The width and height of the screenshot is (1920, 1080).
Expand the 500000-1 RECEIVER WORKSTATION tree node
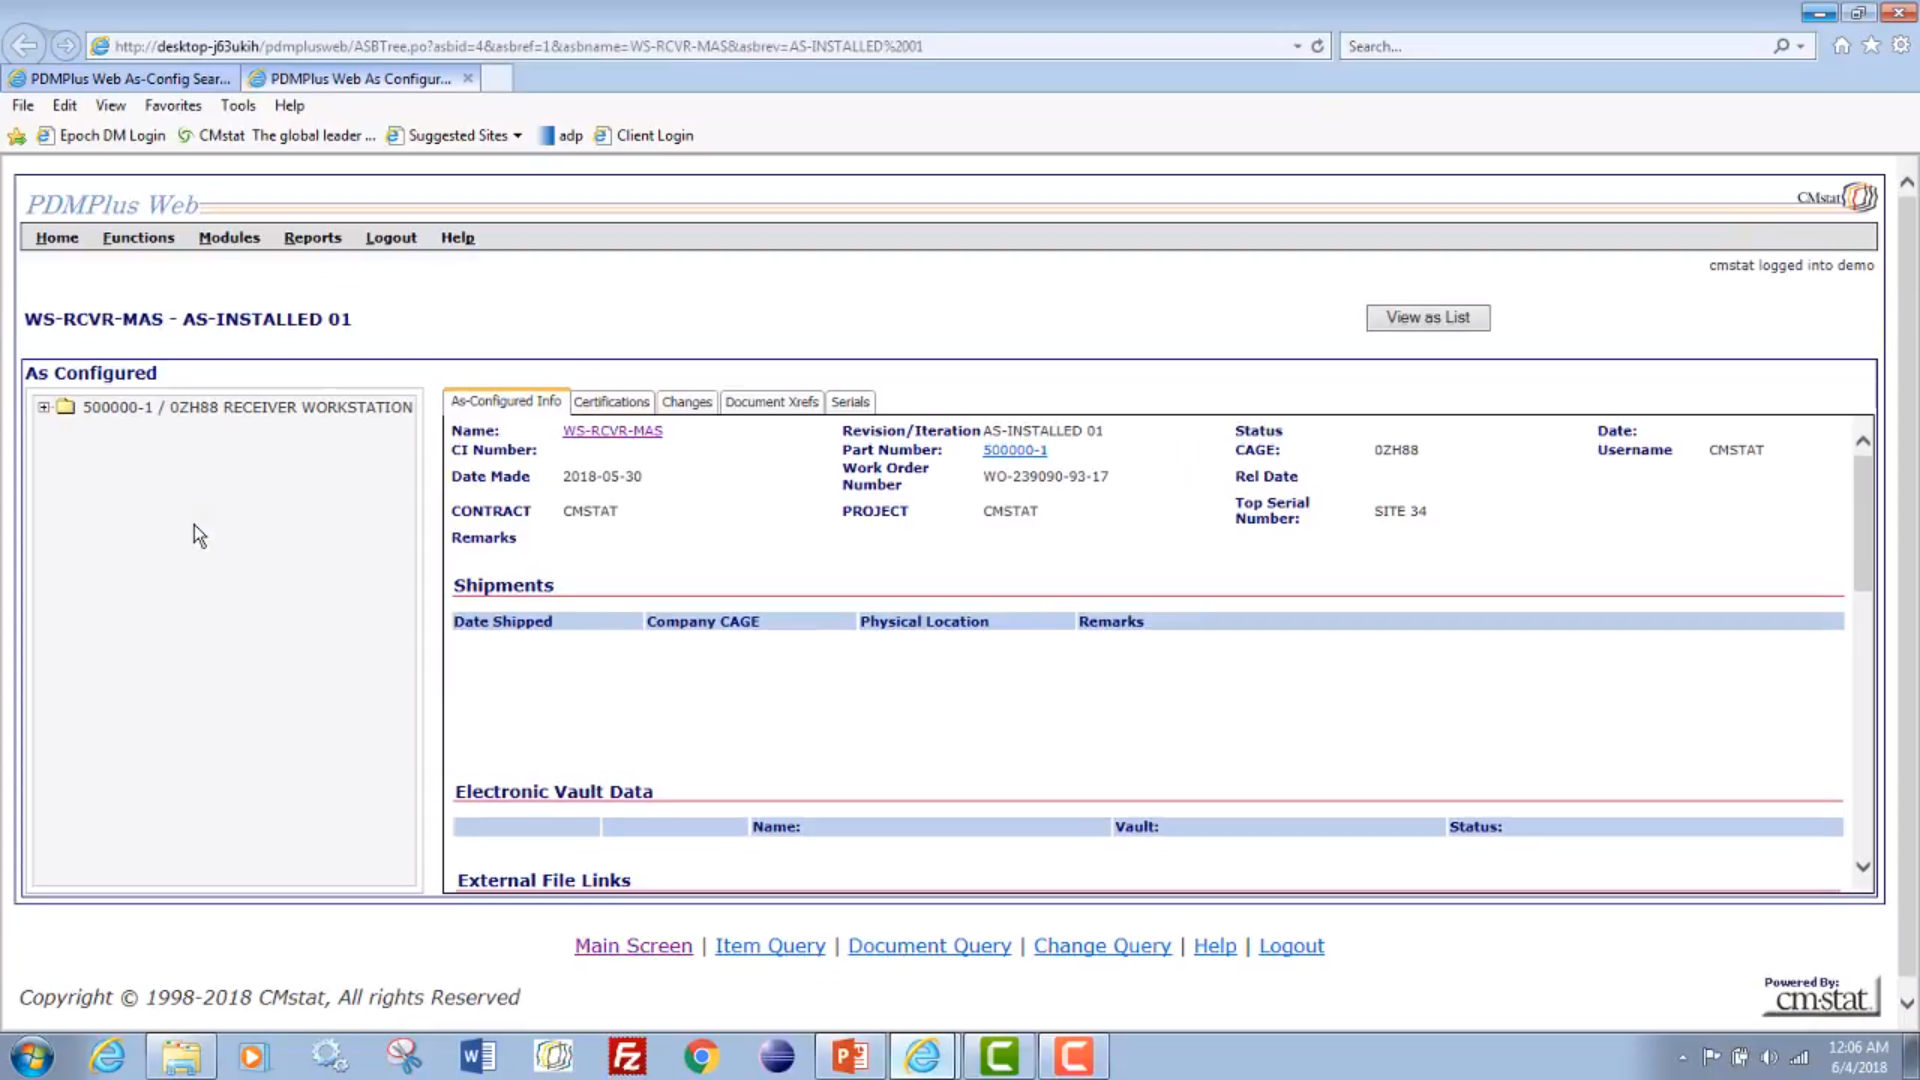click(44, 407)
